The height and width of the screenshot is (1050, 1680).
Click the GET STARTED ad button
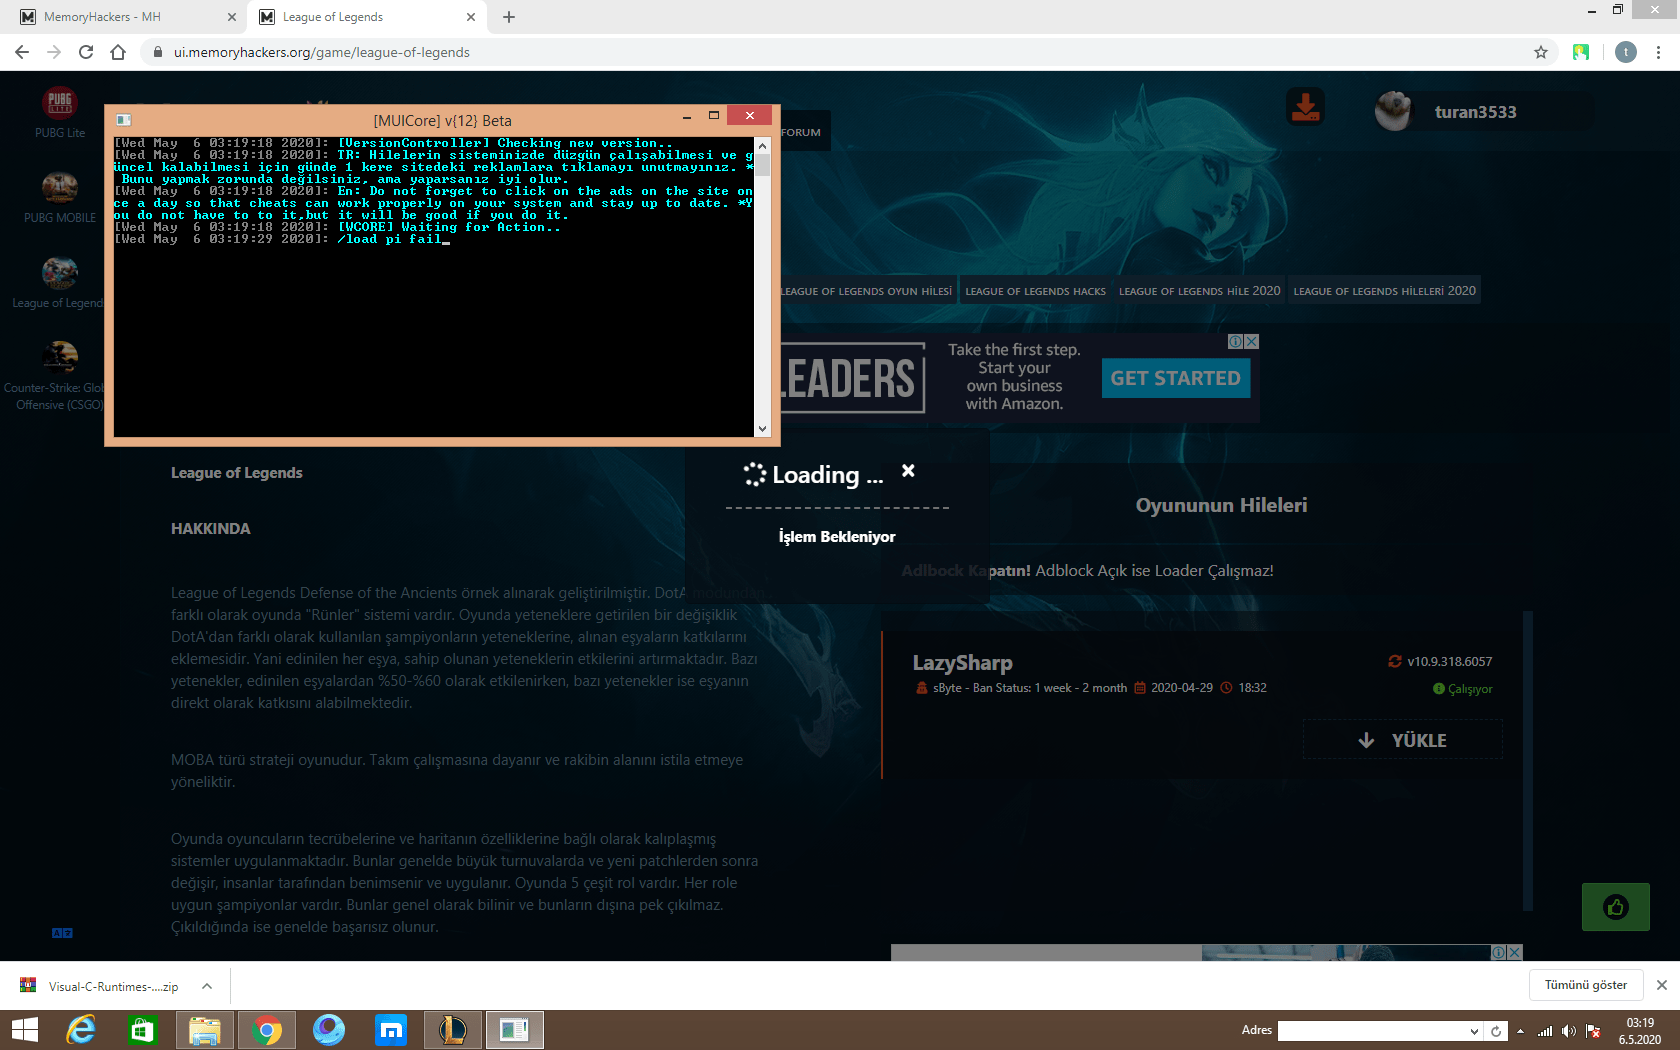[1176, 378]
